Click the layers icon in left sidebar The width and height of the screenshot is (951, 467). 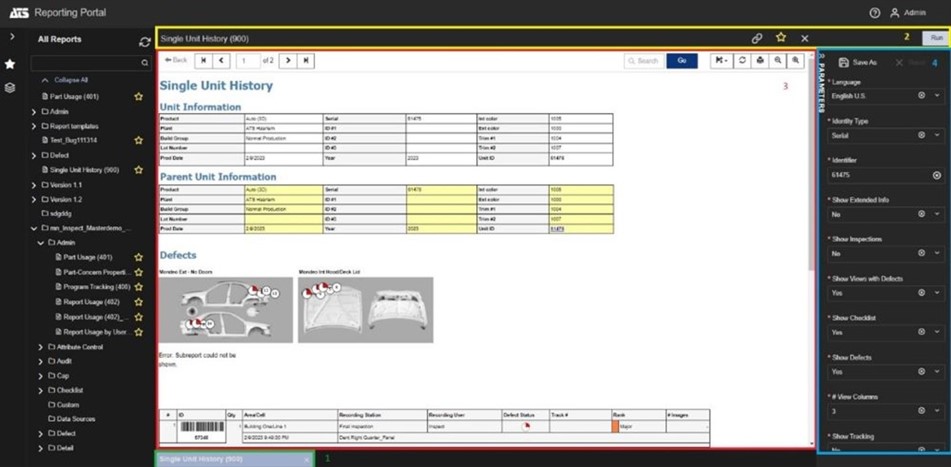tap(10, 88)
